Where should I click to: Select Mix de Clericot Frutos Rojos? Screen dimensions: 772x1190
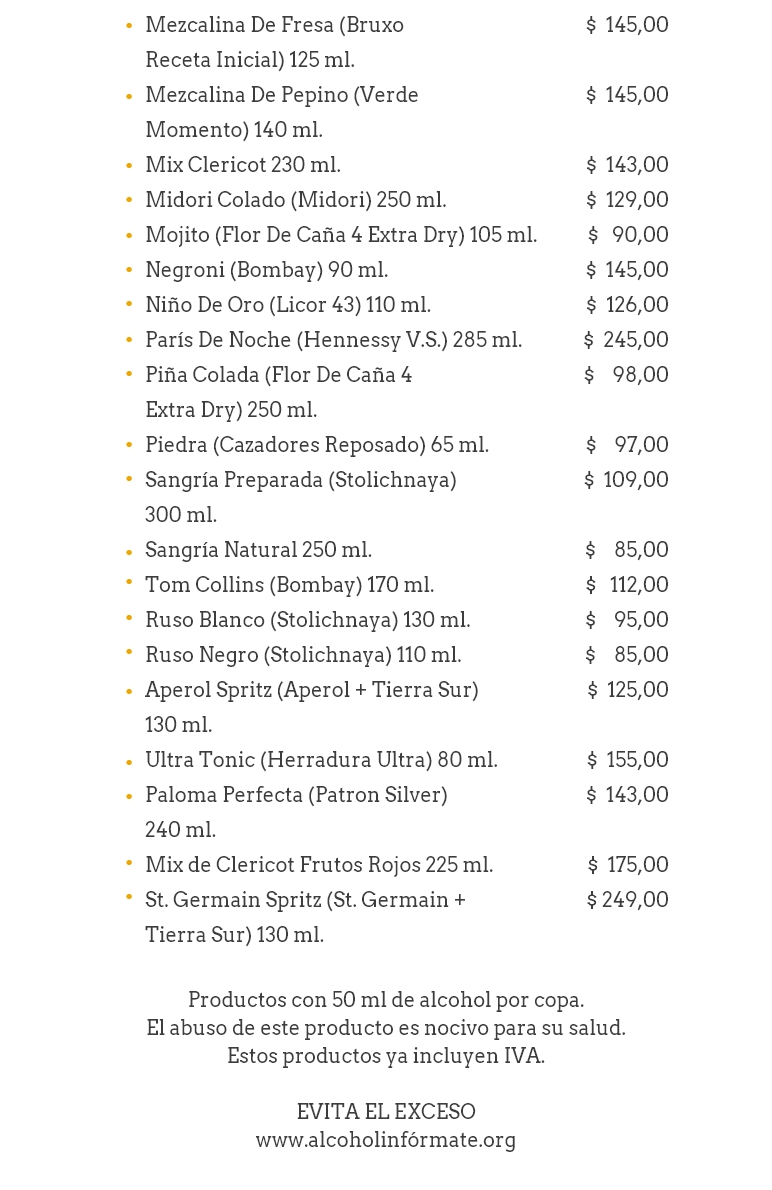[x=318, y=865]
